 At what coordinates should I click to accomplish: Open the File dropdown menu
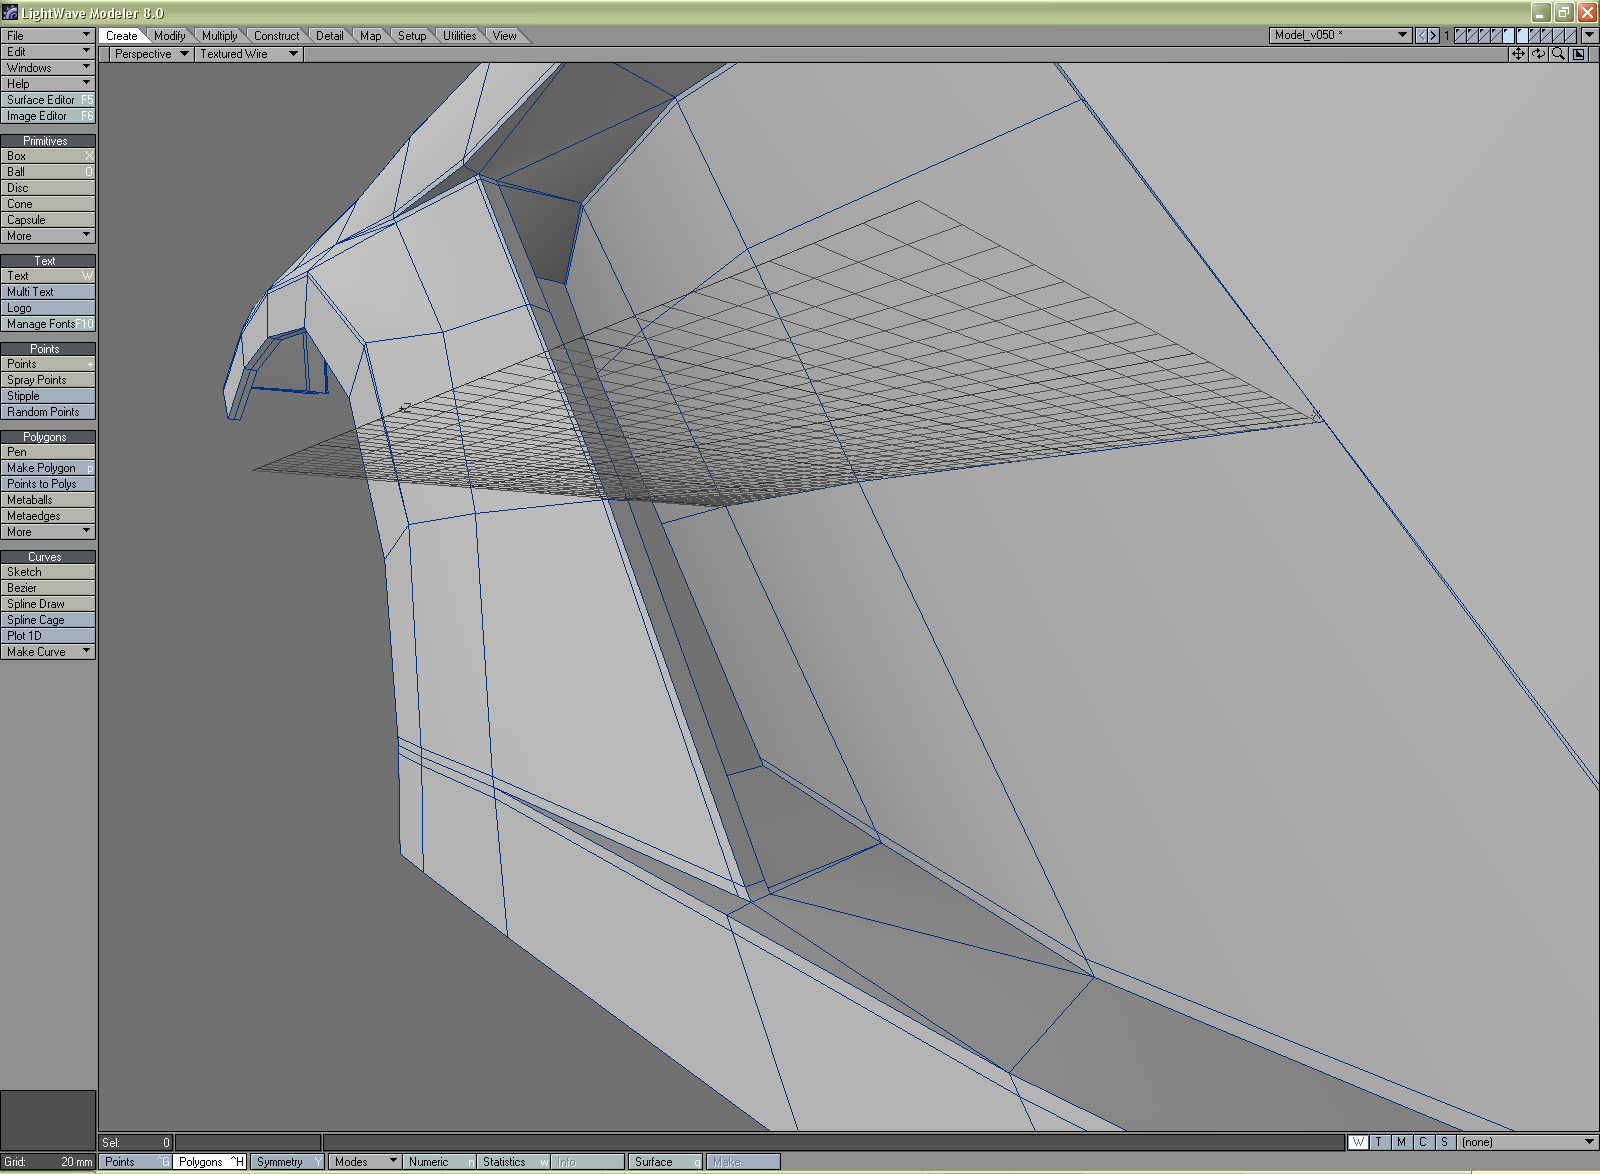point(48,36)
